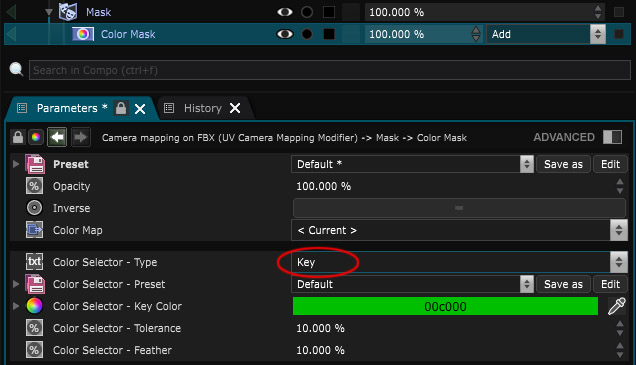636x365 pixels.
Task: Click the Color Map icon
Action: (x=34, y=230)
